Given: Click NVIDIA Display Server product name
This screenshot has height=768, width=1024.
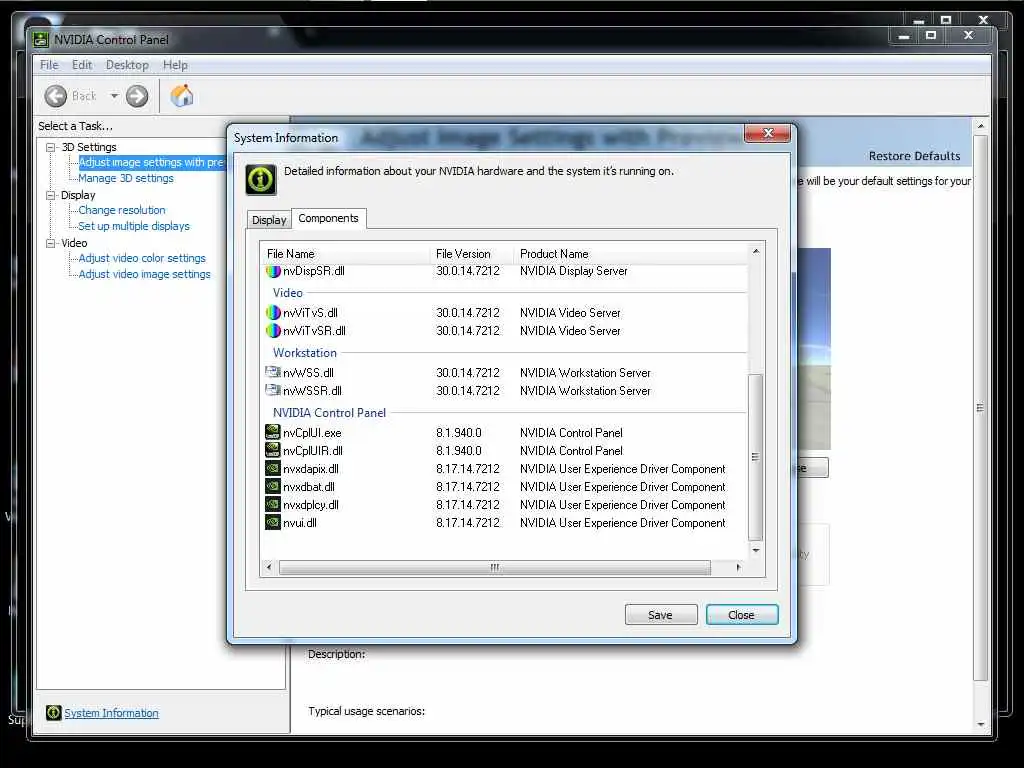Looking at the screenshot, I should (573, 271).
